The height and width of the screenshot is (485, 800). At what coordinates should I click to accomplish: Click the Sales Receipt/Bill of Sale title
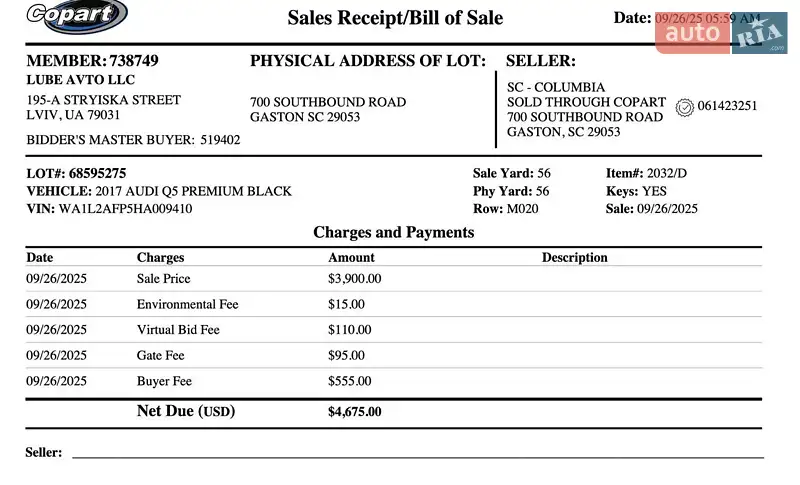(x=395, y=18)
